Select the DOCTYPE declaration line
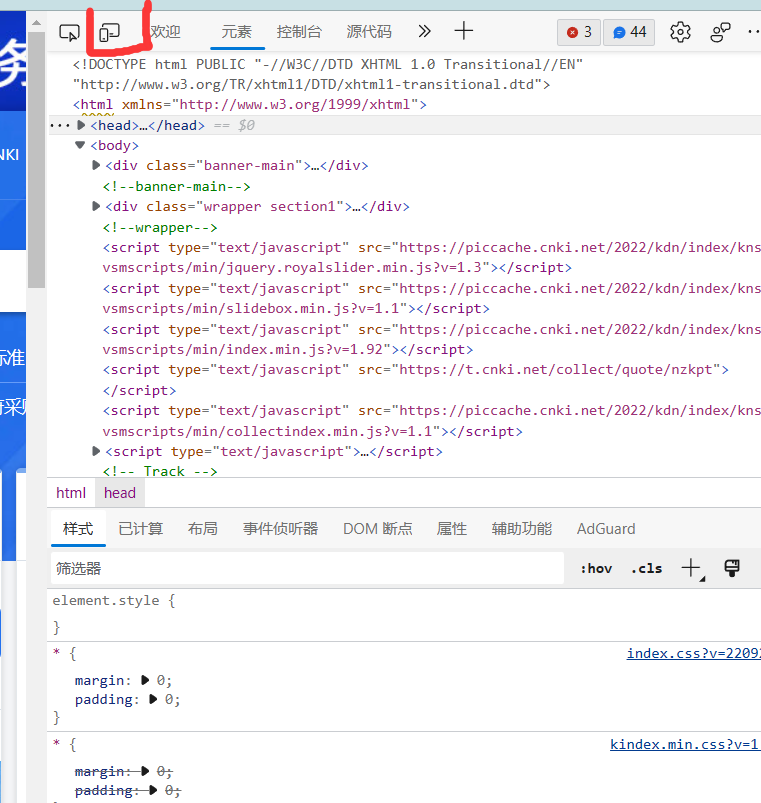 328,74
